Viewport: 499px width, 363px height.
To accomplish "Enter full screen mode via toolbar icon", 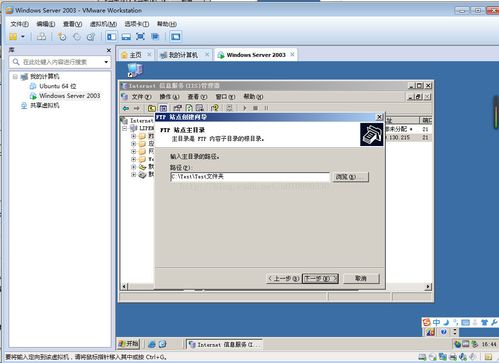I will coord(140,36).
